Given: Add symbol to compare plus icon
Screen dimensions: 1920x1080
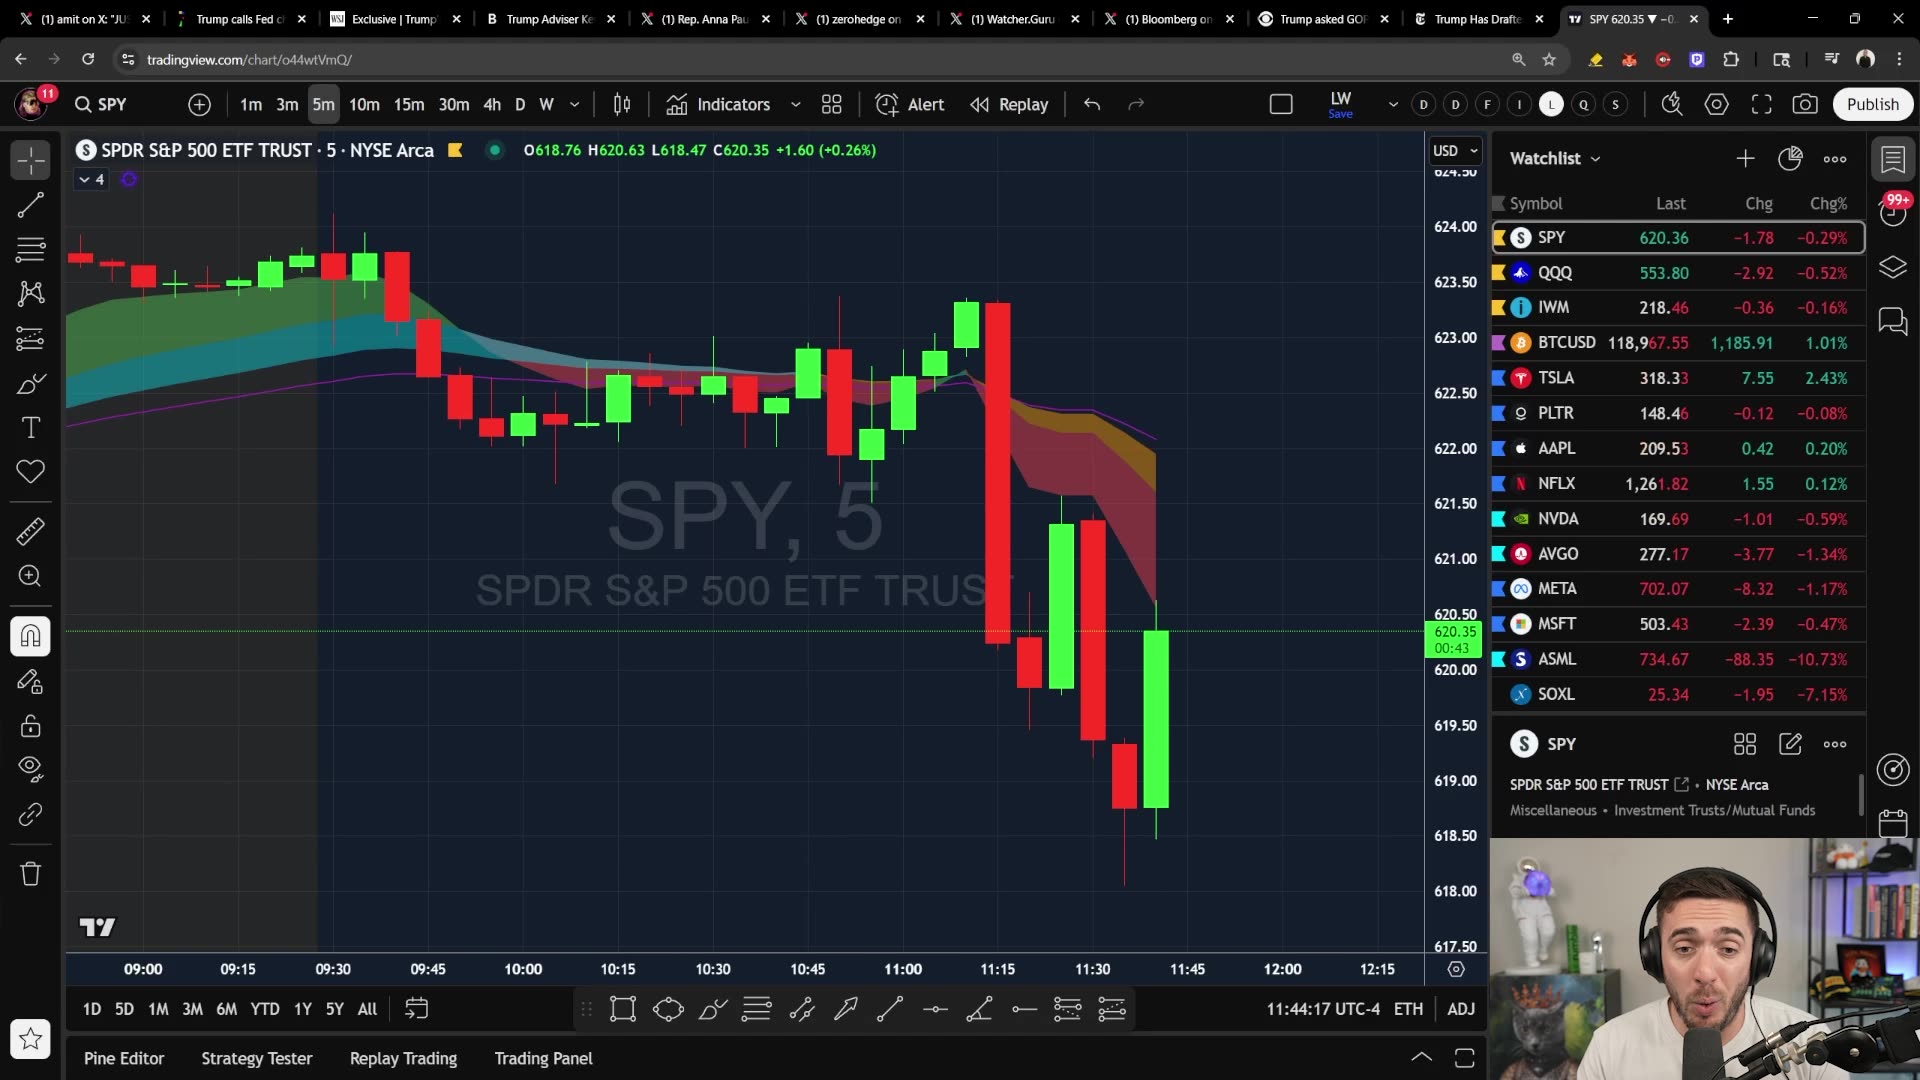Looking at the screenshot, I should [199, 104].
